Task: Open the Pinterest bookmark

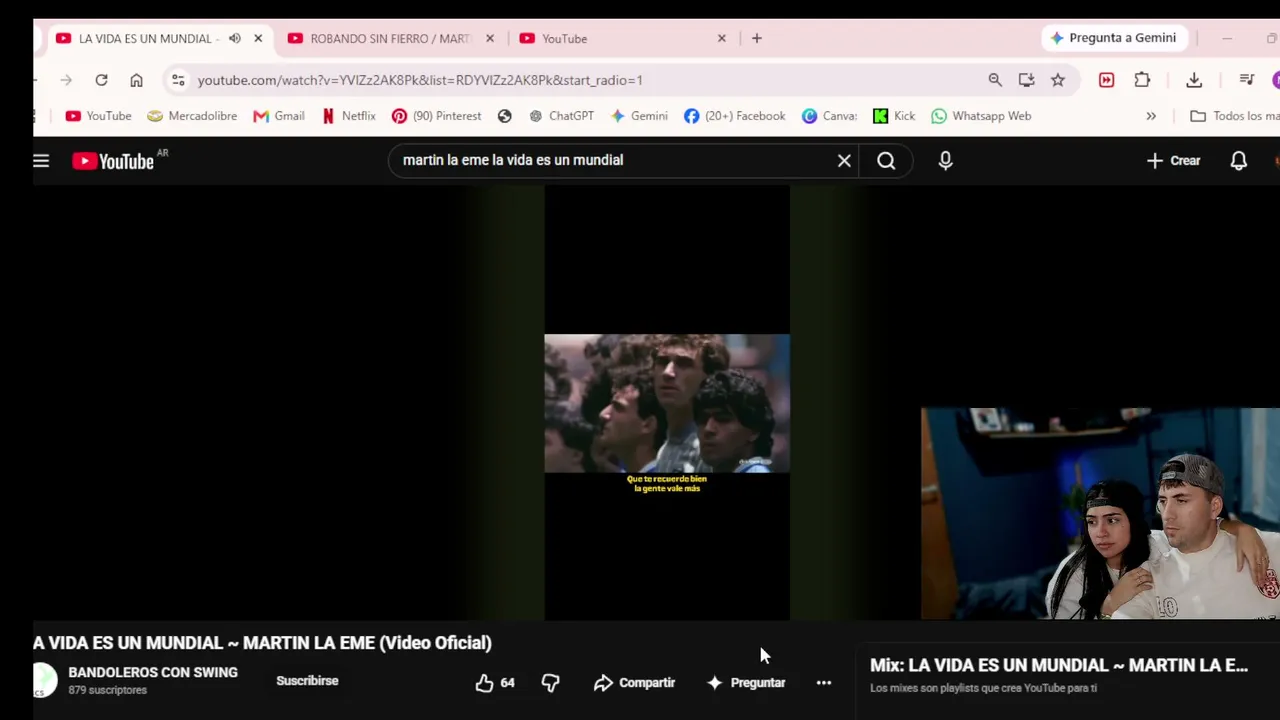Action: [436, 116]
